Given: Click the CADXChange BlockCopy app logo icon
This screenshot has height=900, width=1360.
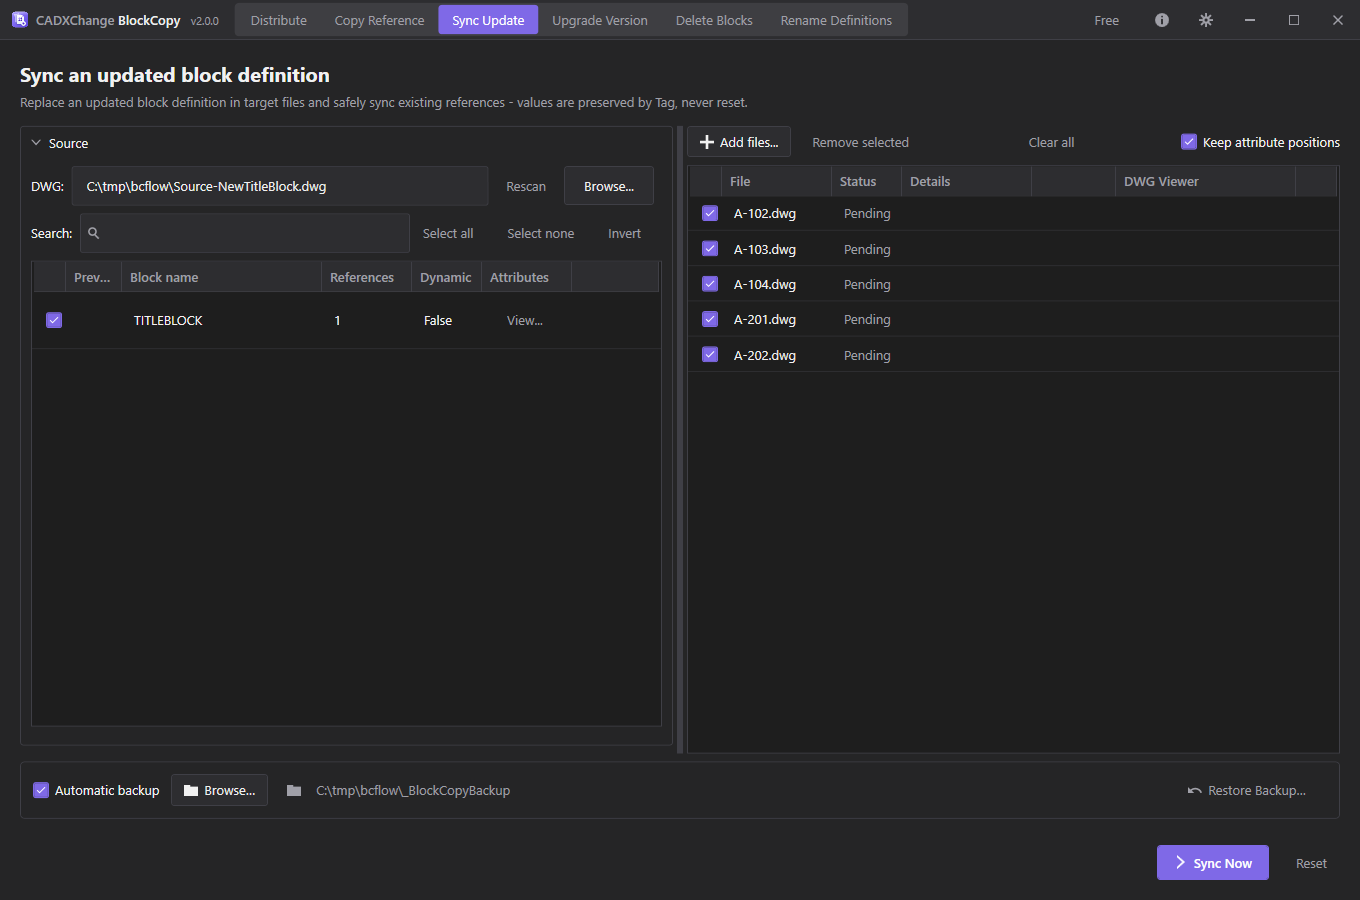Looking at the screenshot, I should [x=19, y=20].
